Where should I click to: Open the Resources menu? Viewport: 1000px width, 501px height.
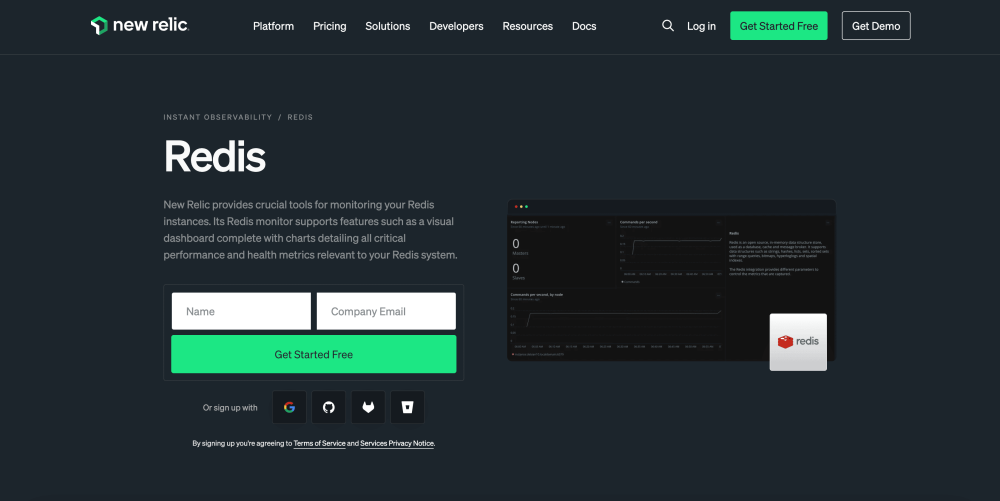pos(527,26)
